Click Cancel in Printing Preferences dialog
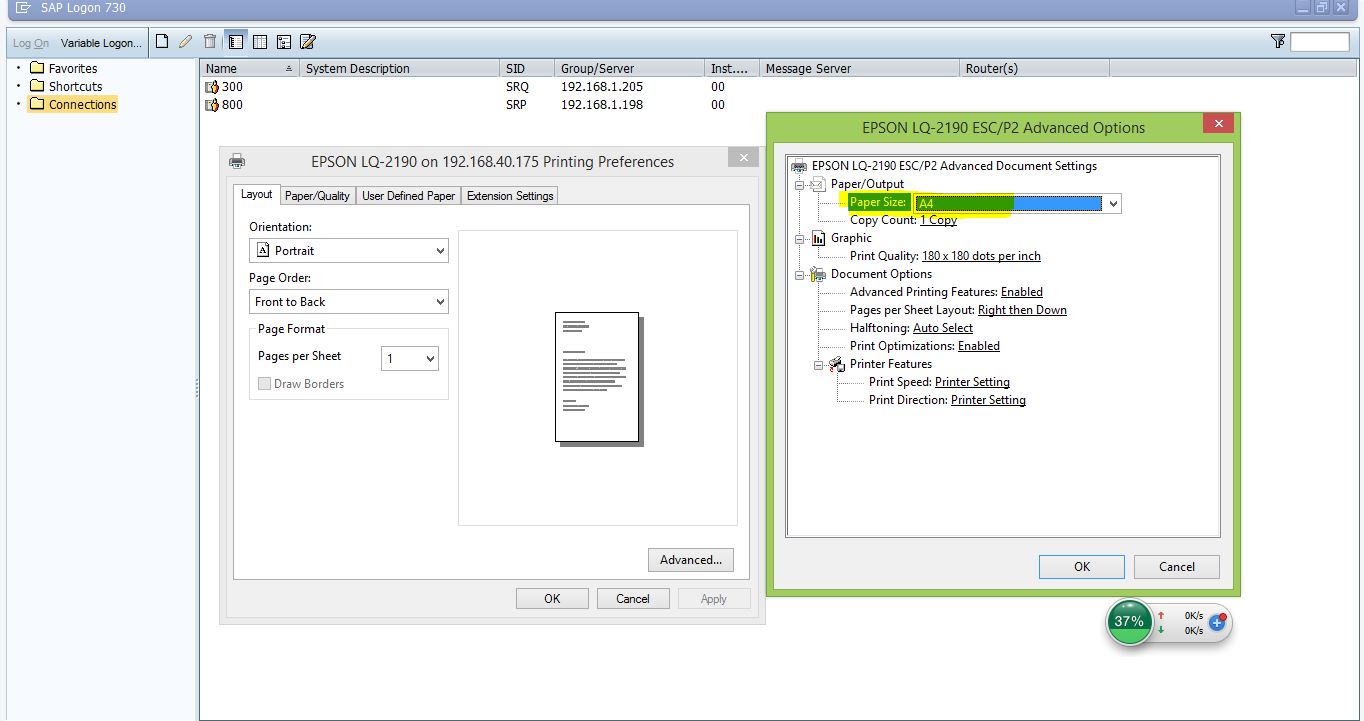This screenshot has width=1364, height=721. tap(633, 599)
